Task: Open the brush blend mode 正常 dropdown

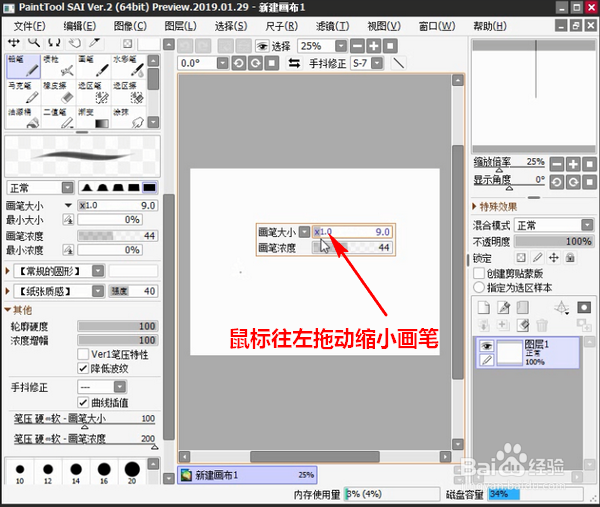Action: point(67,187)
